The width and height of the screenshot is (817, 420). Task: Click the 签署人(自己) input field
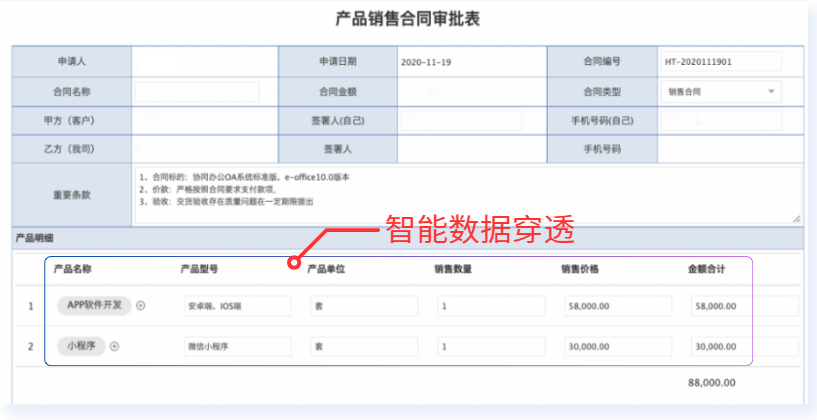(461, 120)
